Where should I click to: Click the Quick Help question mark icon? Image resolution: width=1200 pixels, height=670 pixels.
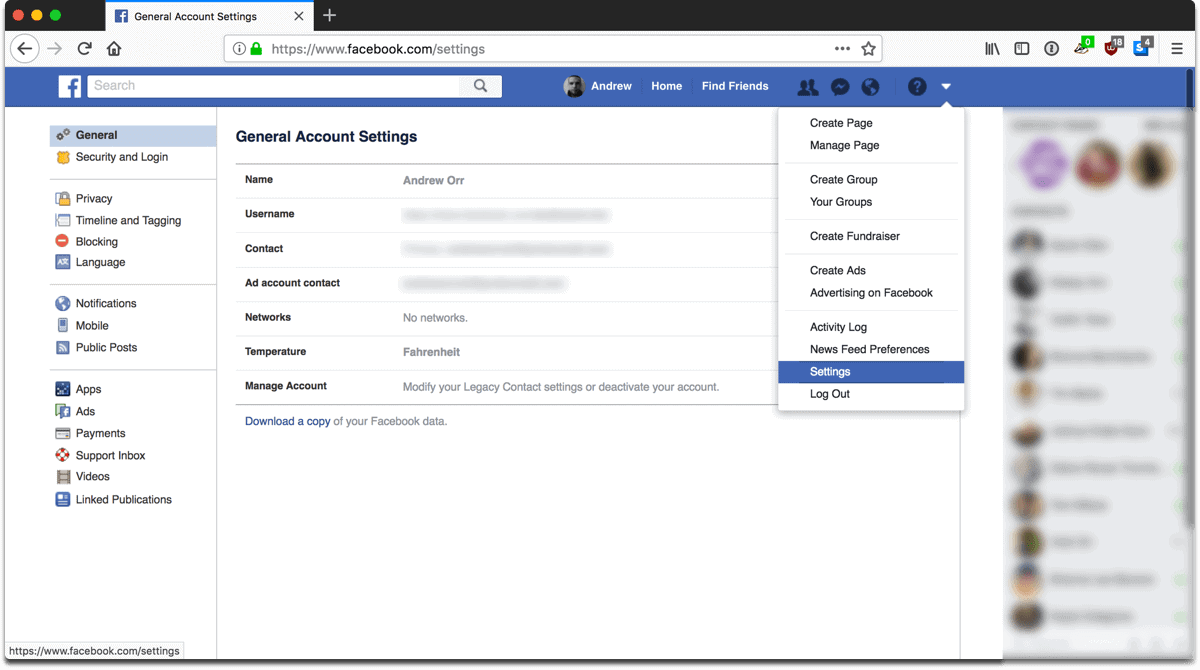(x=917, y=87)
